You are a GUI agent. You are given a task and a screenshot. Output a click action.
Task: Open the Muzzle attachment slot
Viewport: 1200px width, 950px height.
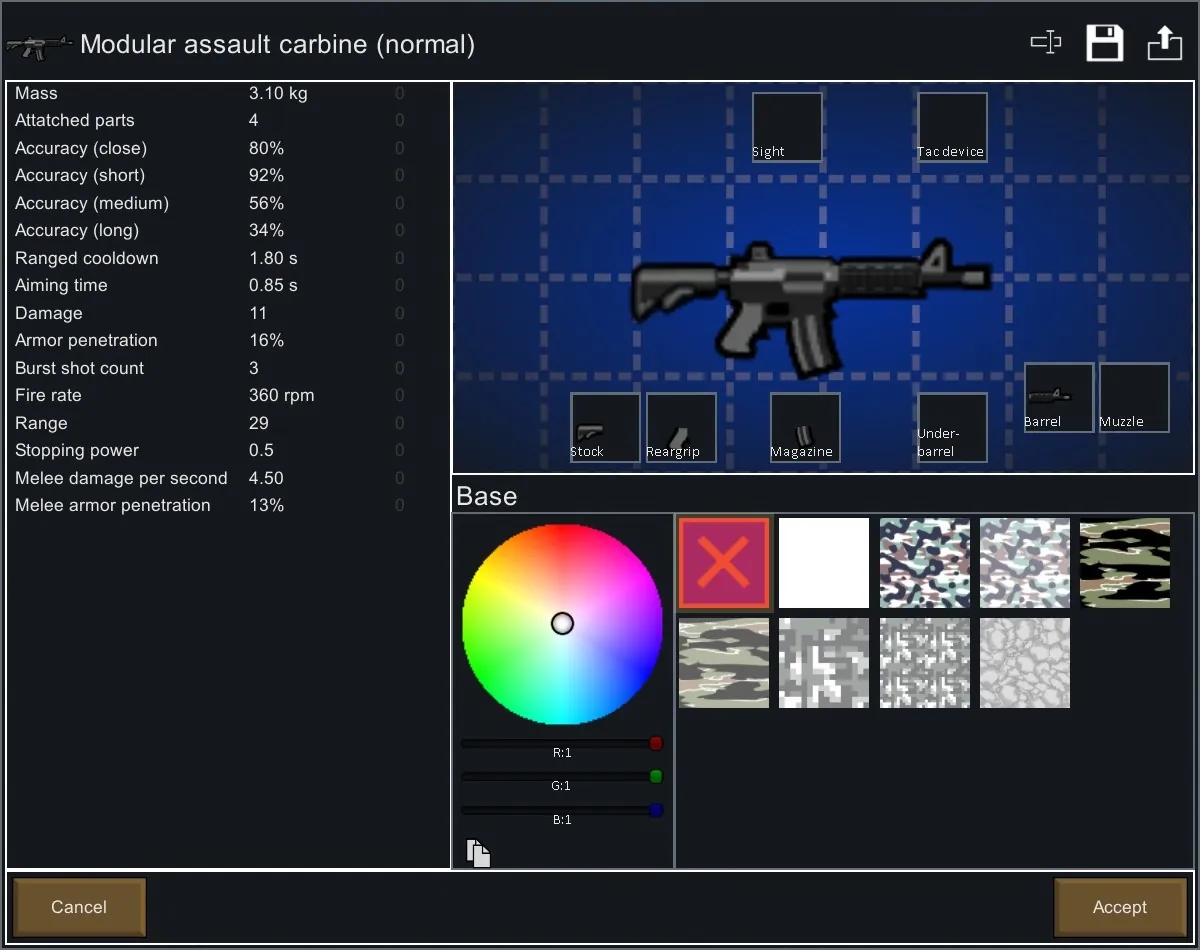(x=1134, y=397)
